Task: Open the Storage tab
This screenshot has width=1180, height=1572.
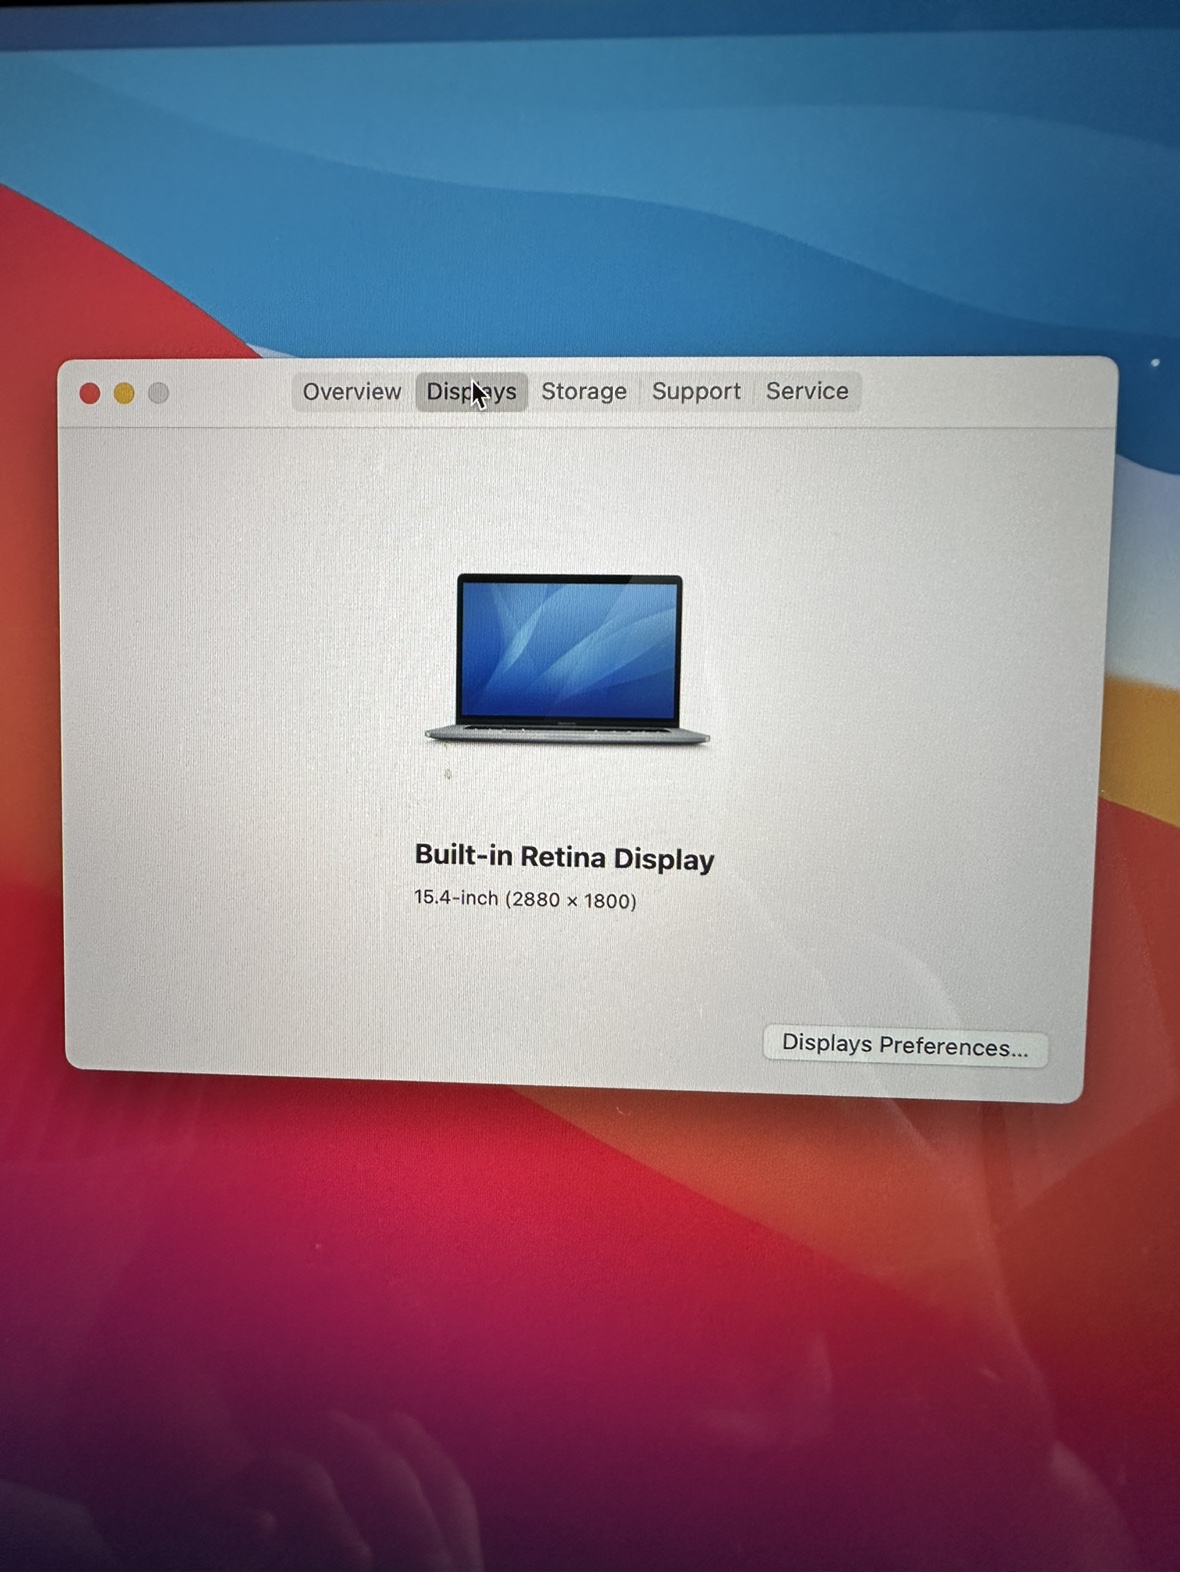Action: click(584, 391)
